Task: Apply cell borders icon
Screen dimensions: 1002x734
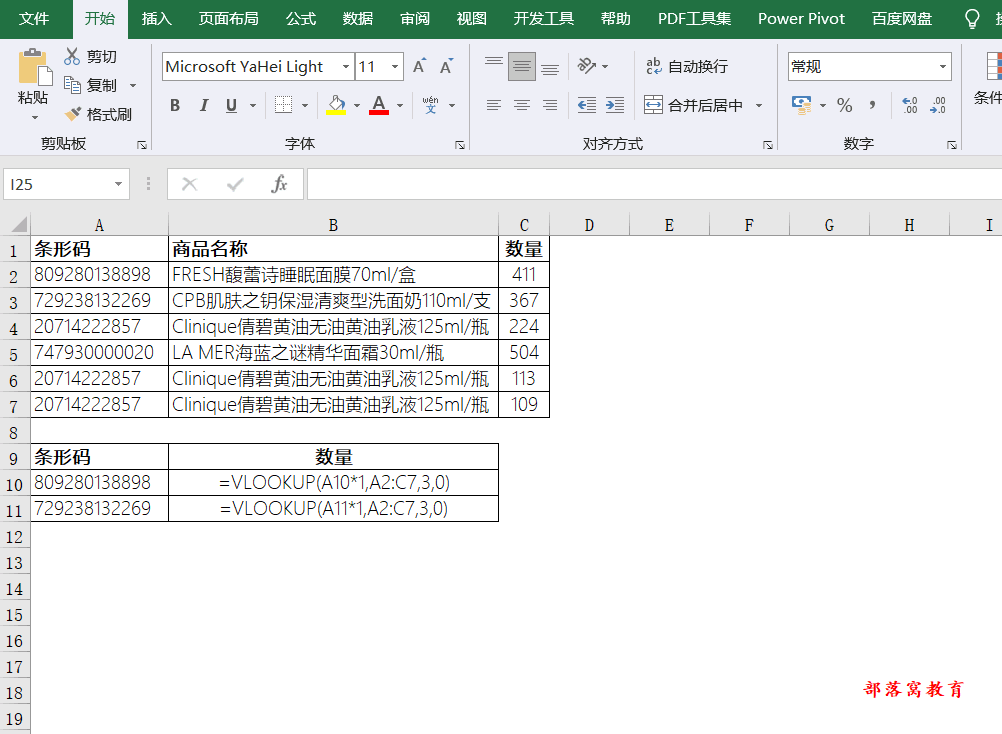Action: [283, 105]
